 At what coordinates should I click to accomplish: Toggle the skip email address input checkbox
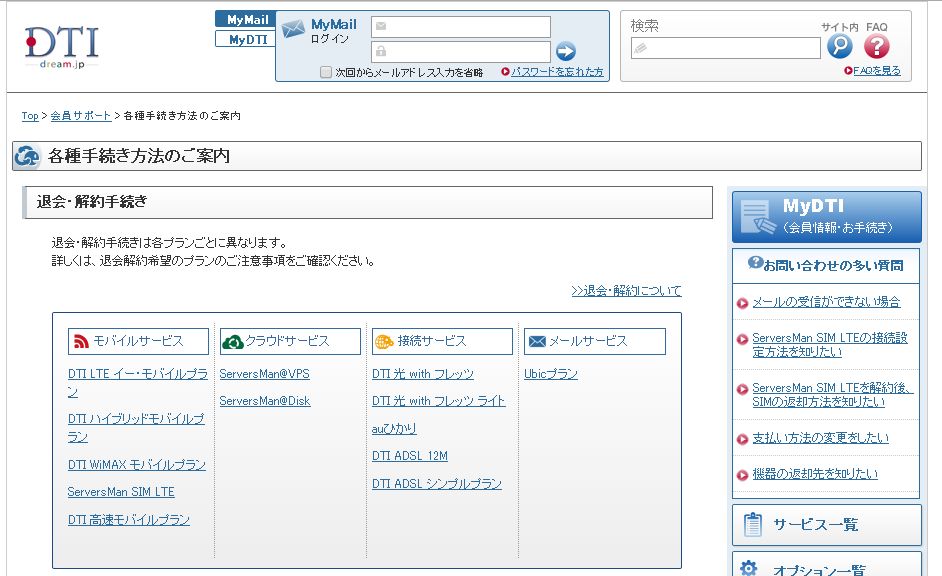[x=326, y=72]
